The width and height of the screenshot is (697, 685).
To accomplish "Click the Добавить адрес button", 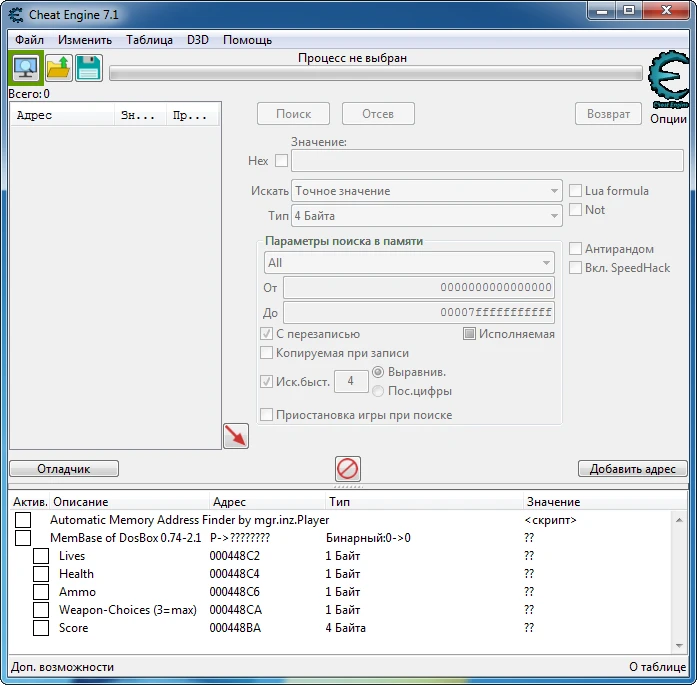I will point(632,469).
